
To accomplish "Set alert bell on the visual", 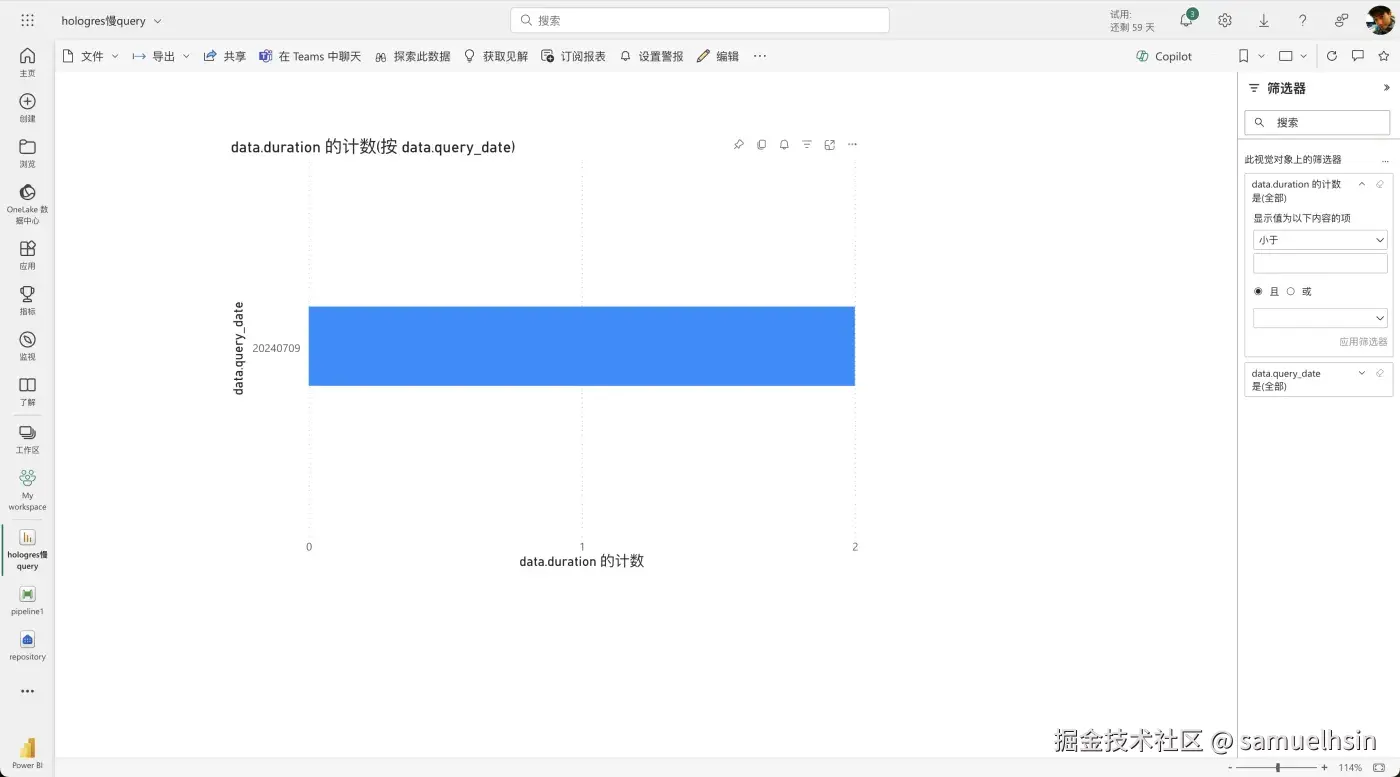I will 784,145.
